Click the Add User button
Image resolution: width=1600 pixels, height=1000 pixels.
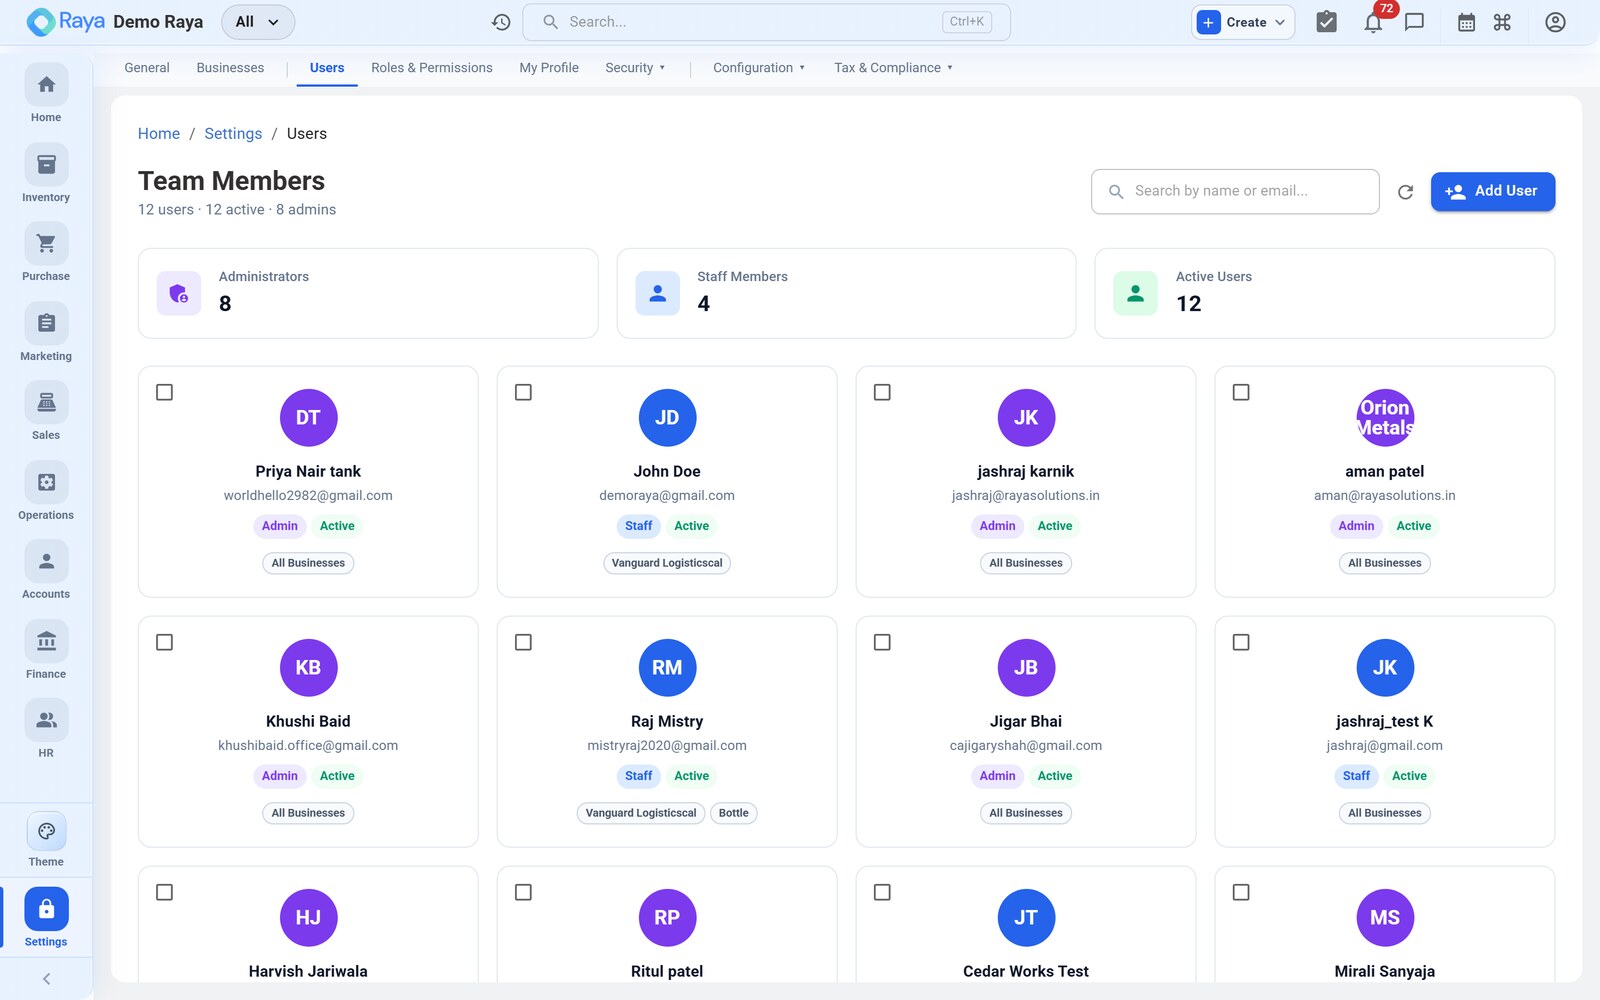[1493, 191]
